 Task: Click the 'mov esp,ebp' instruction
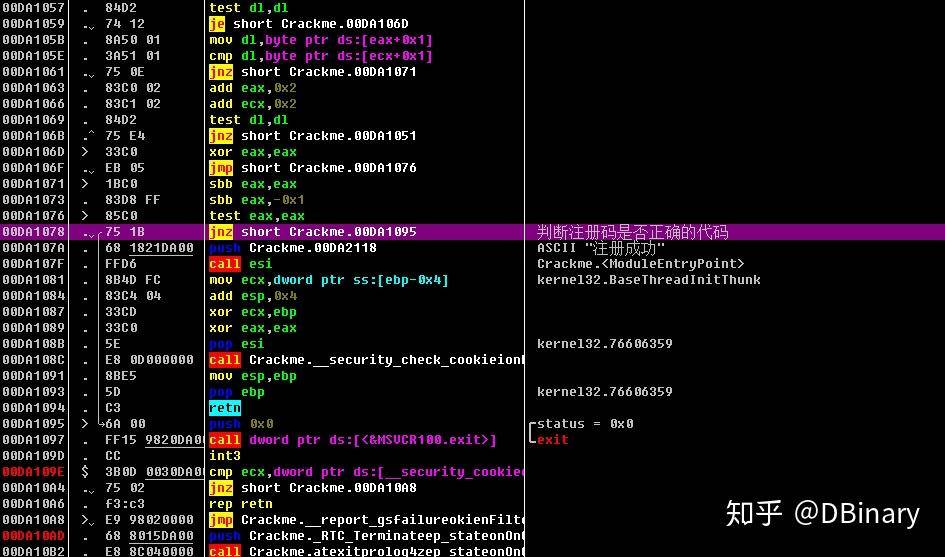coord(253,376)
